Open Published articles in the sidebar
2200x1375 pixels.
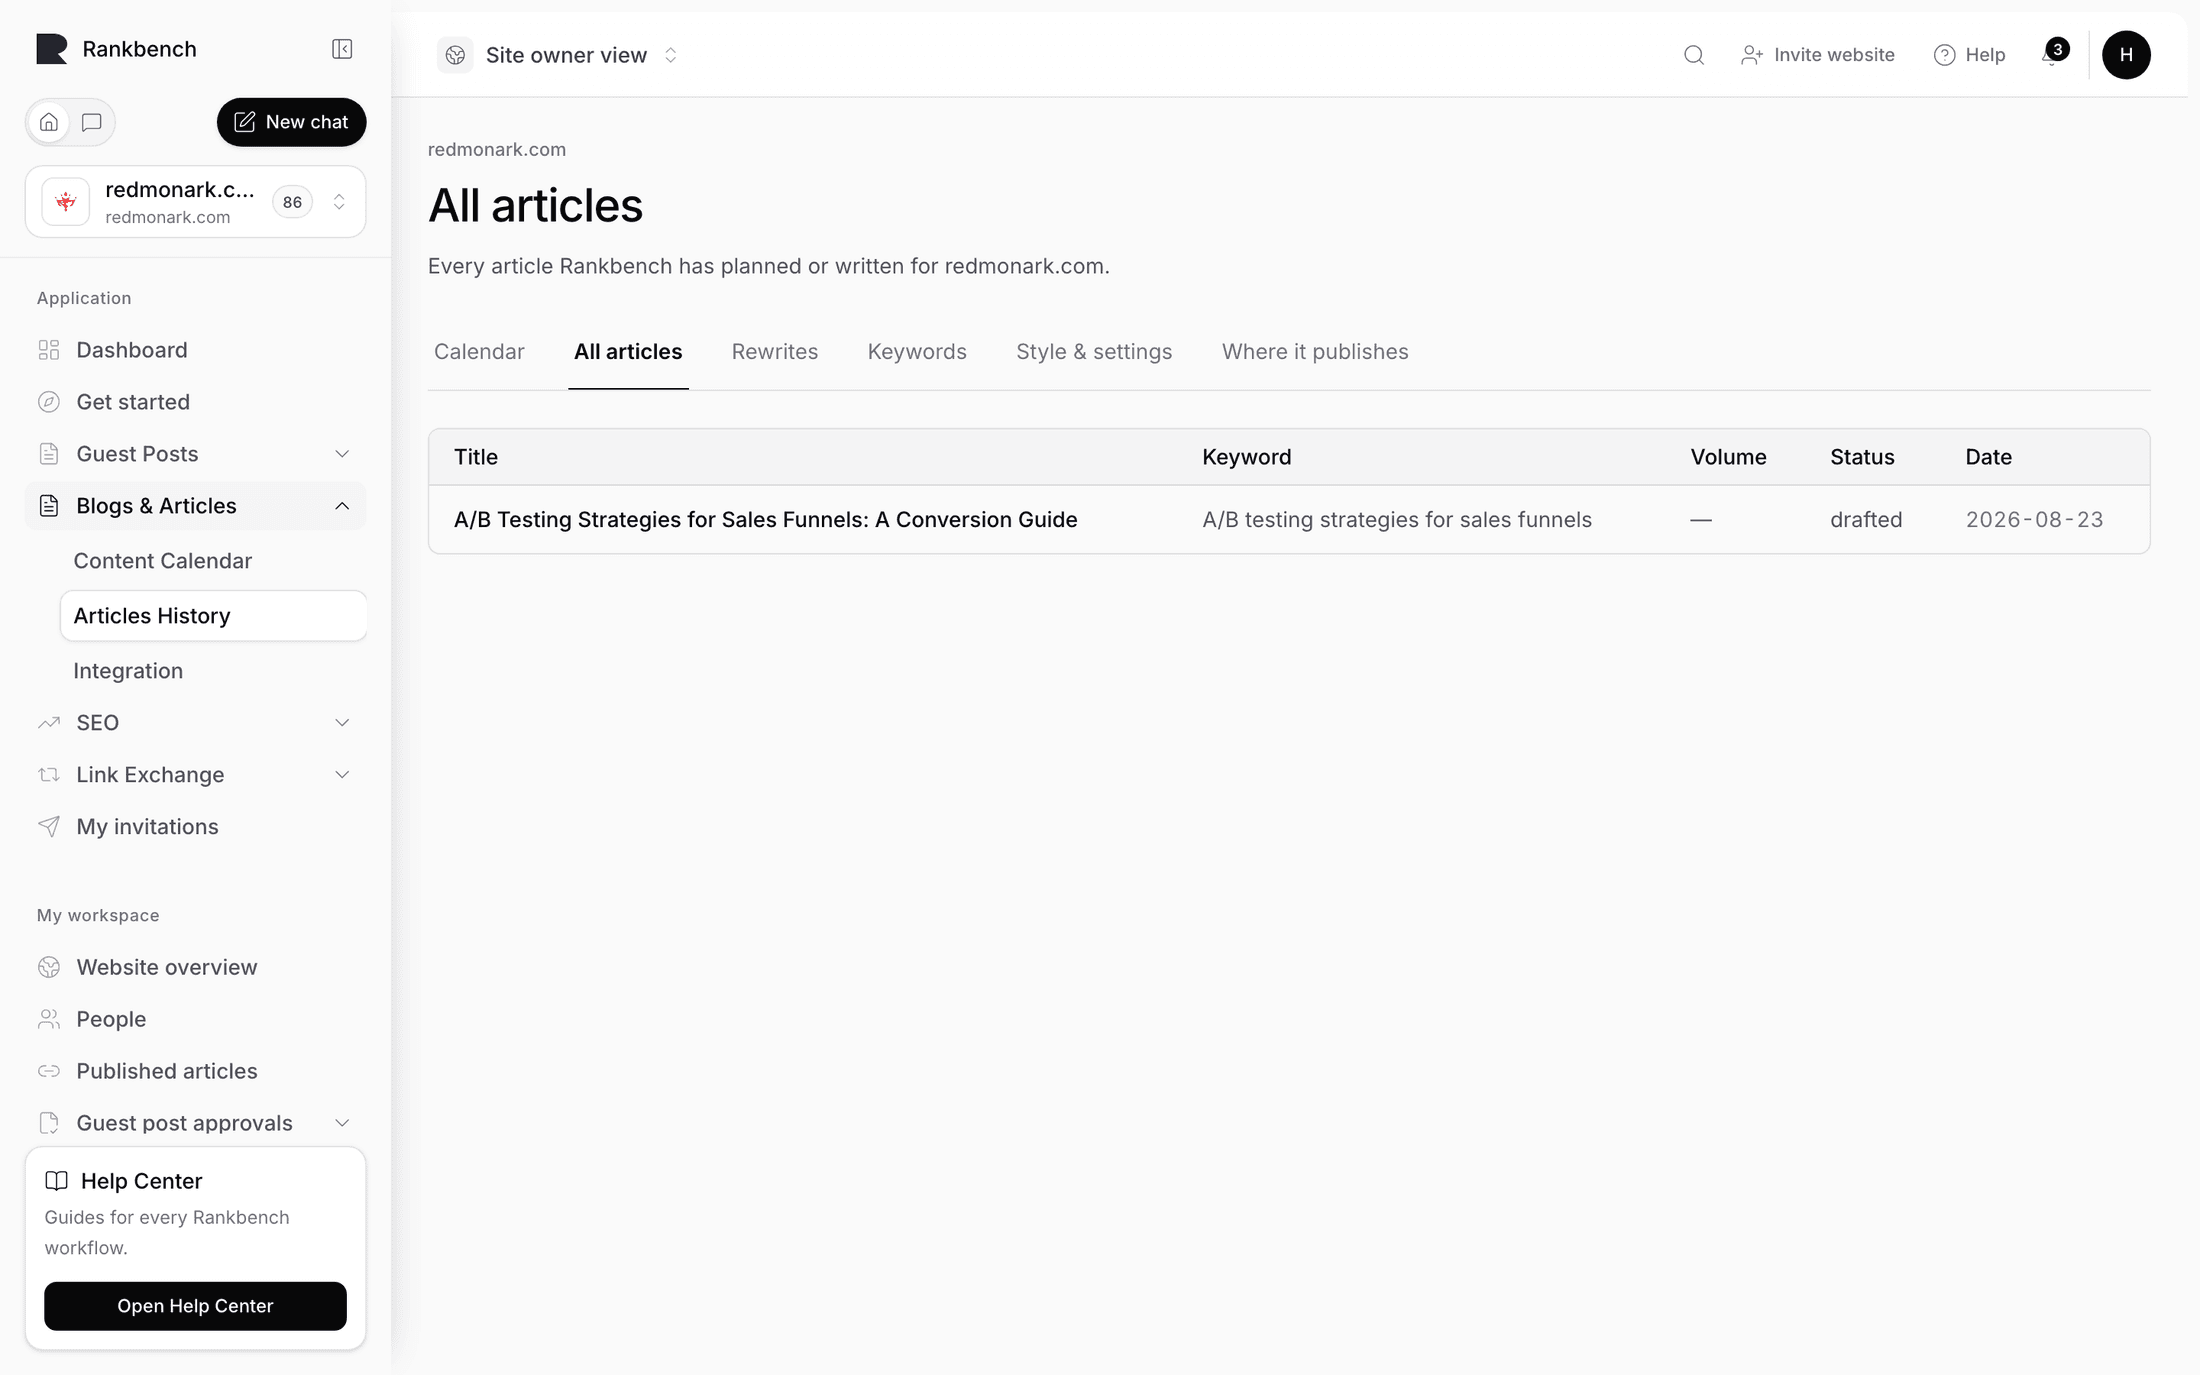(195, 1071)
